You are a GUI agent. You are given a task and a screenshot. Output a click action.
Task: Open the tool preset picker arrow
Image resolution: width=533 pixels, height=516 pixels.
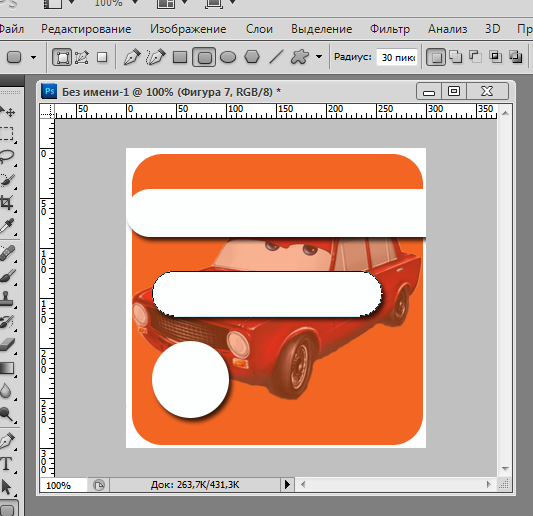pos(33,57)
